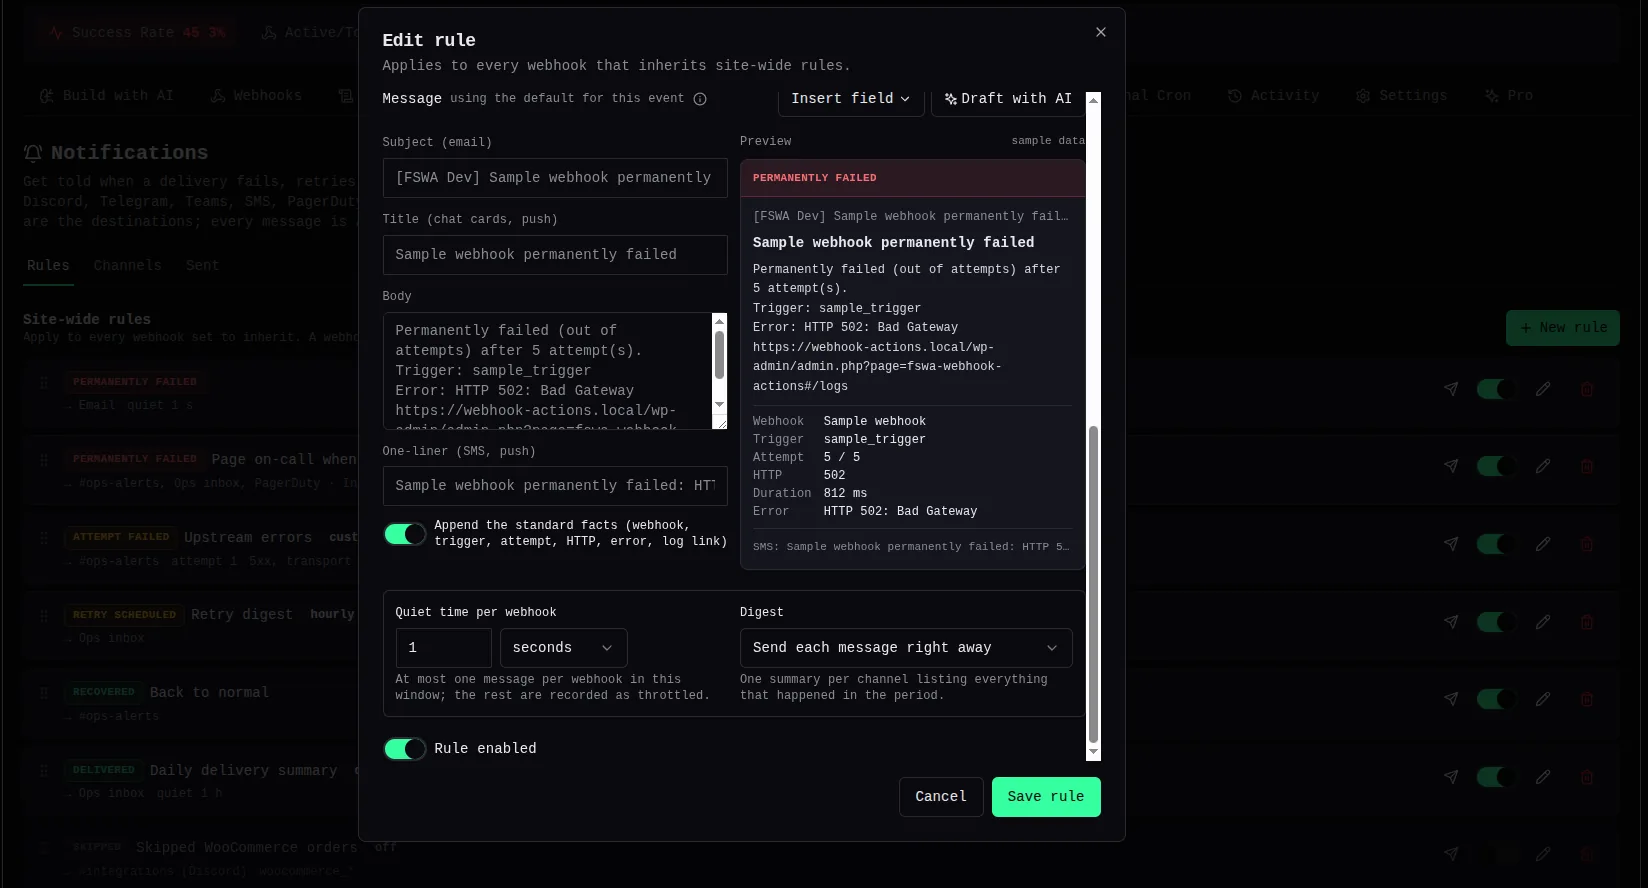This screenshot has height=888, width=1648.
Task: Open the Pro tab
Action: point(1509,96)
